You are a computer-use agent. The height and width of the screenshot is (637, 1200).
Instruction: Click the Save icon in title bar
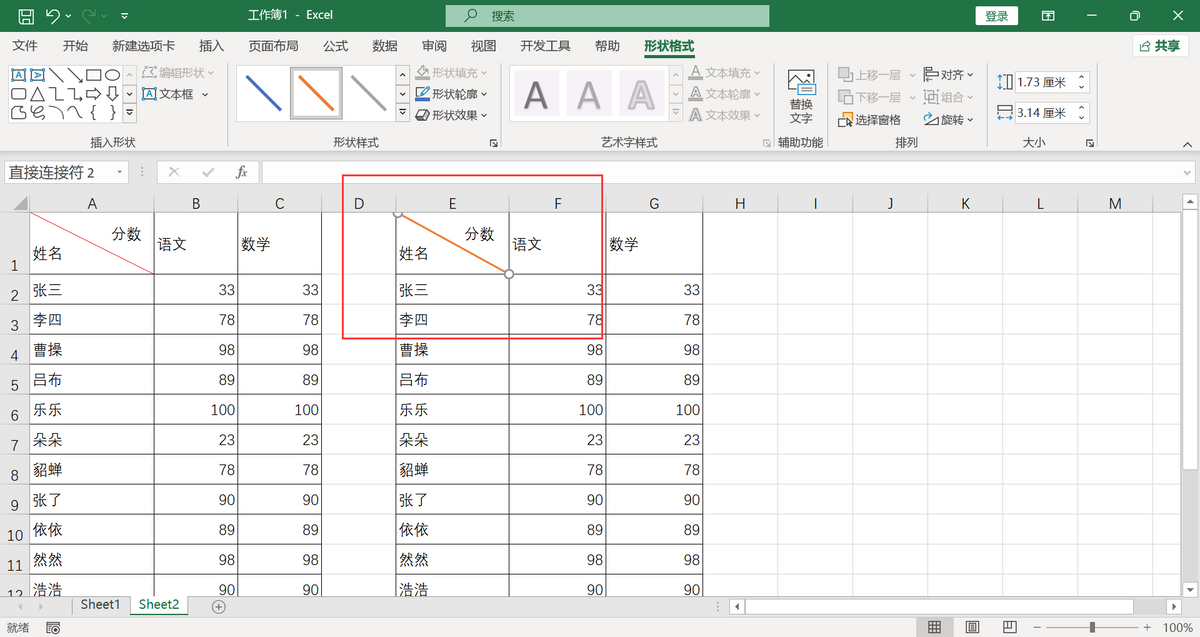point(26,16)
